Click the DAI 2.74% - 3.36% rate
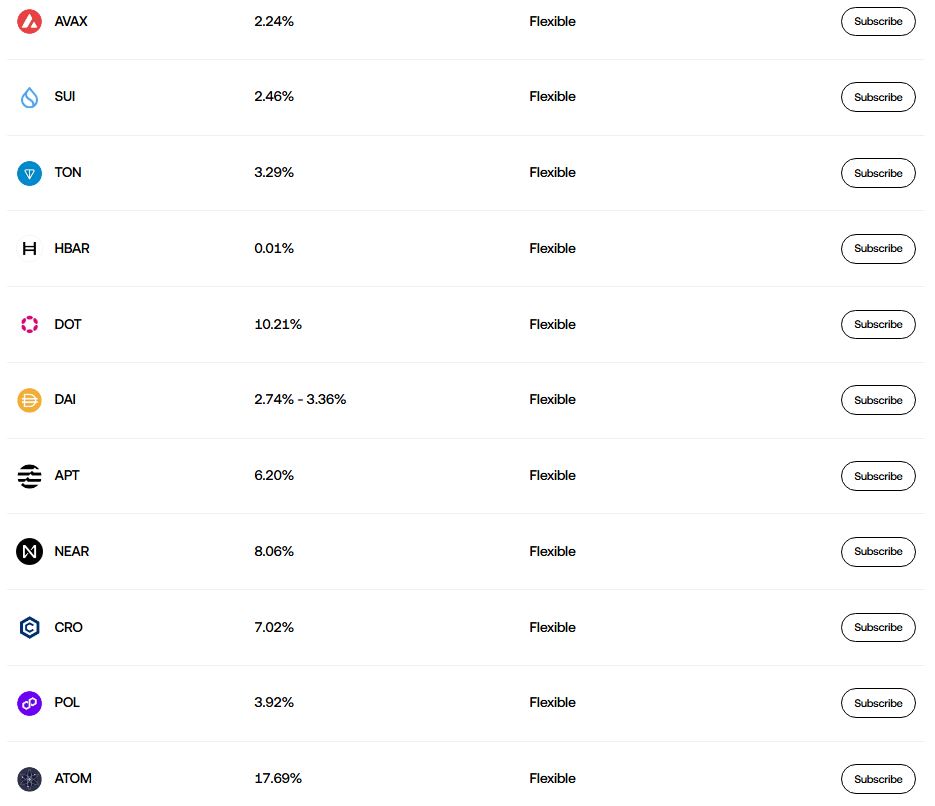Viewport: 935px width, 806px height. 300,399
